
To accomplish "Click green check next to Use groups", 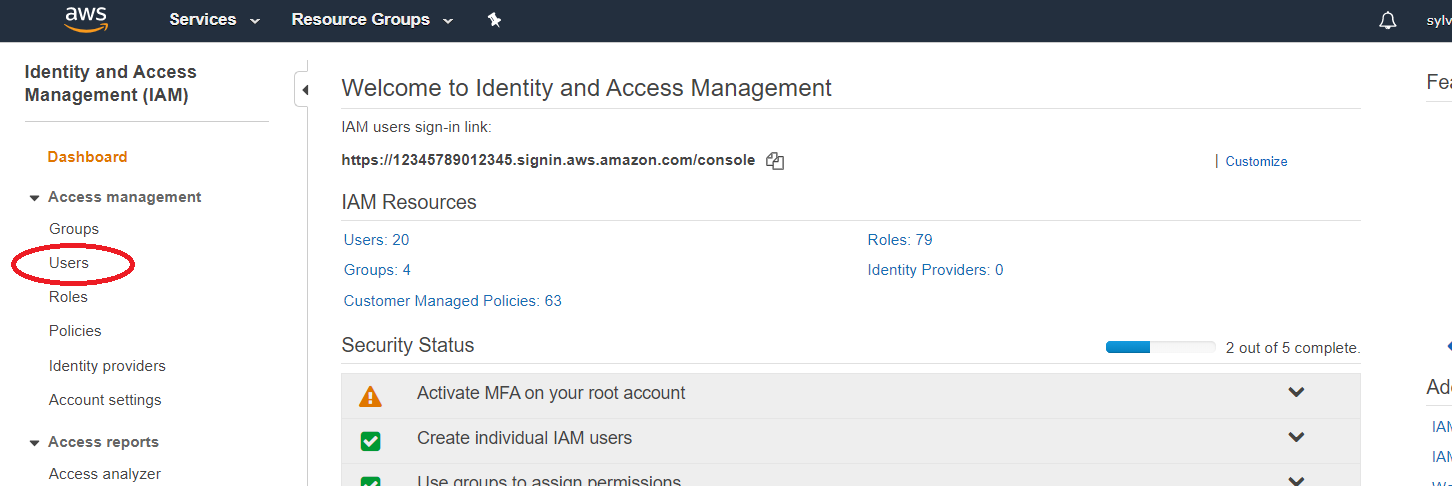I will [x=370, y=481].
